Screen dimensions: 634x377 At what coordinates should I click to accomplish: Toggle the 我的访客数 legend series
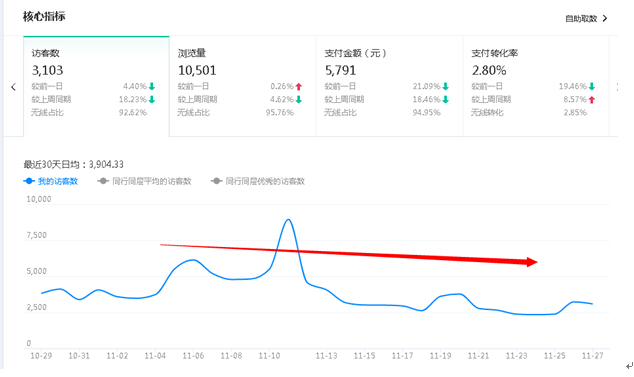click(x=51, y=181)
